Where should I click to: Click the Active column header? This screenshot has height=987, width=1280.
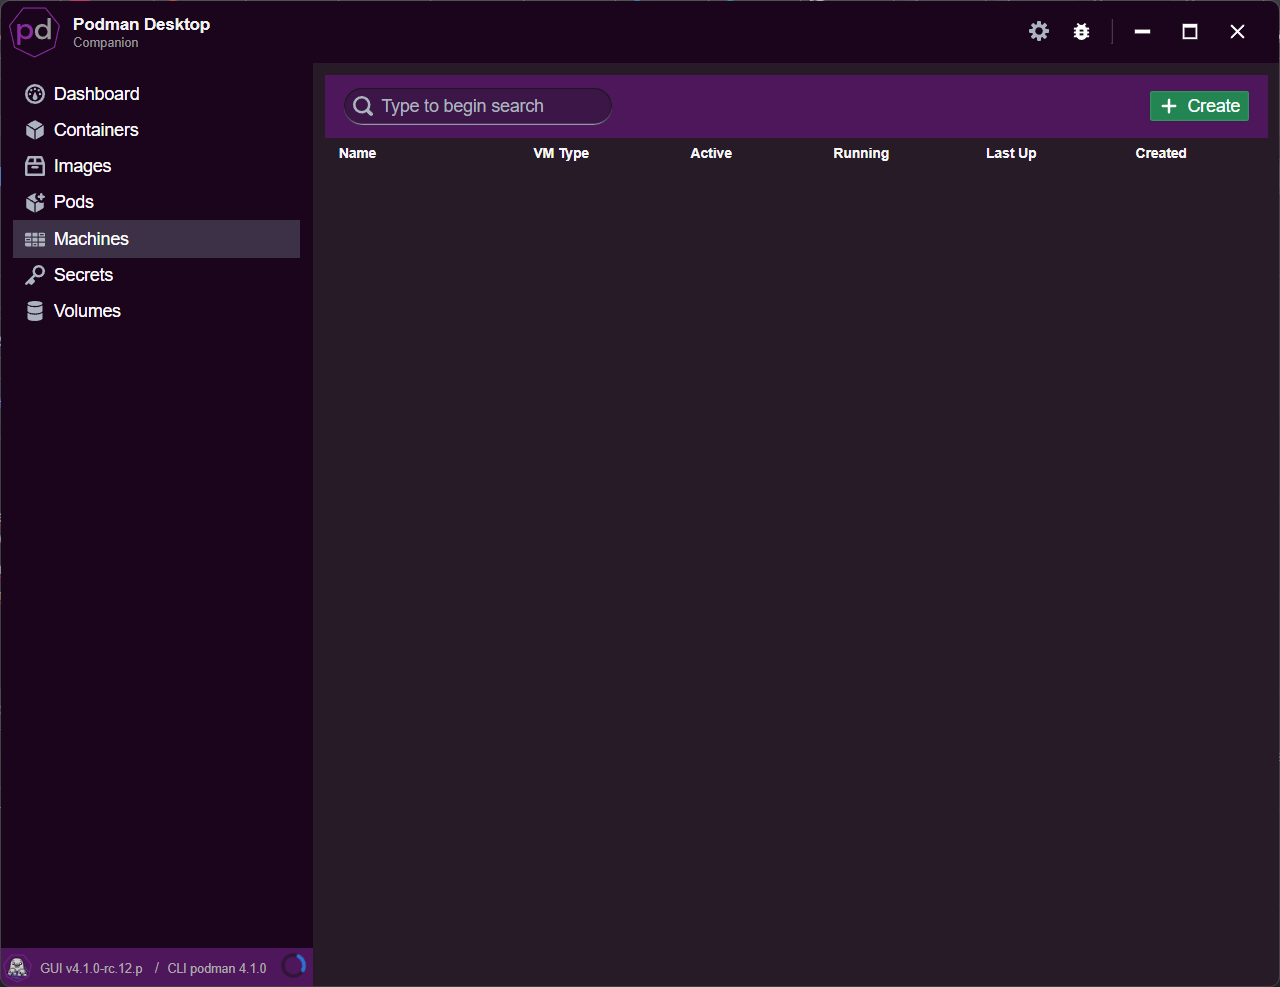(x=711, y=153)
